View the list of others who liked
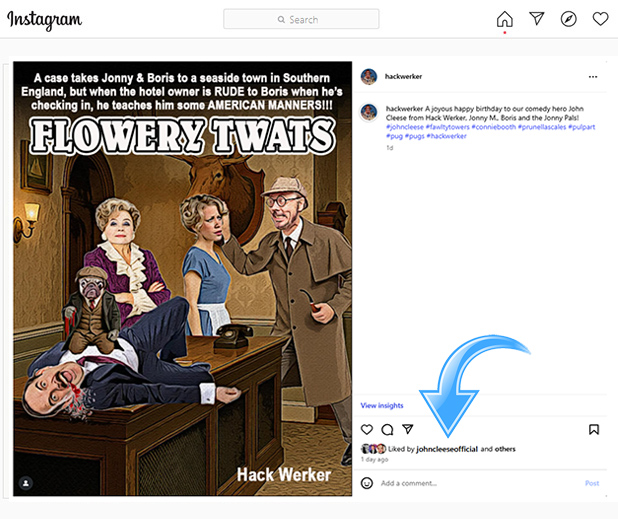 point(505,449)
